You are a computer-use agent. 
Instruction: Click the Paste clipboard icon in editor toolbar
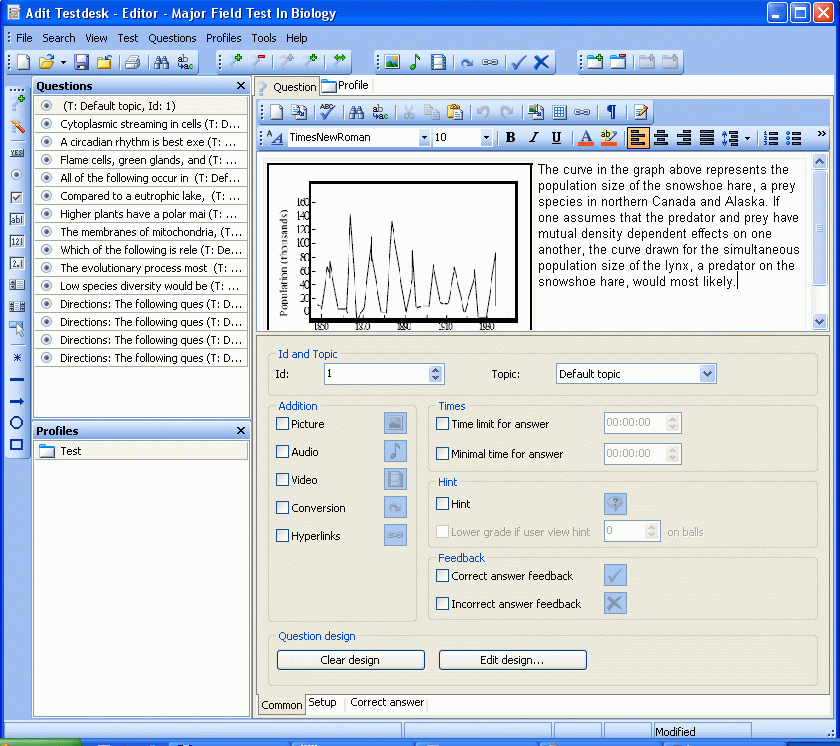(455, 111)
